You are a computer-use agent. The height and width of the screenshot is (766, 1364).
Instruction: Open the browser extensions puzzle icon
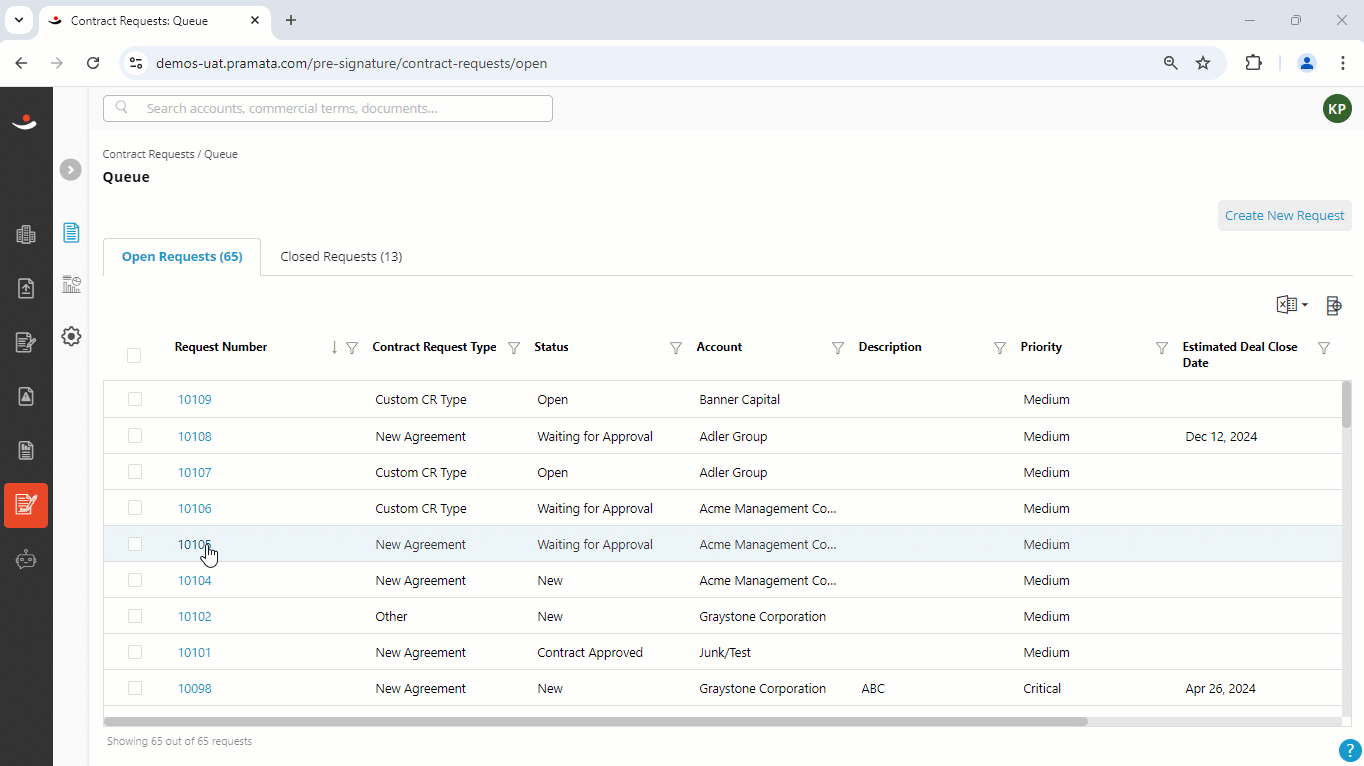1254,63
